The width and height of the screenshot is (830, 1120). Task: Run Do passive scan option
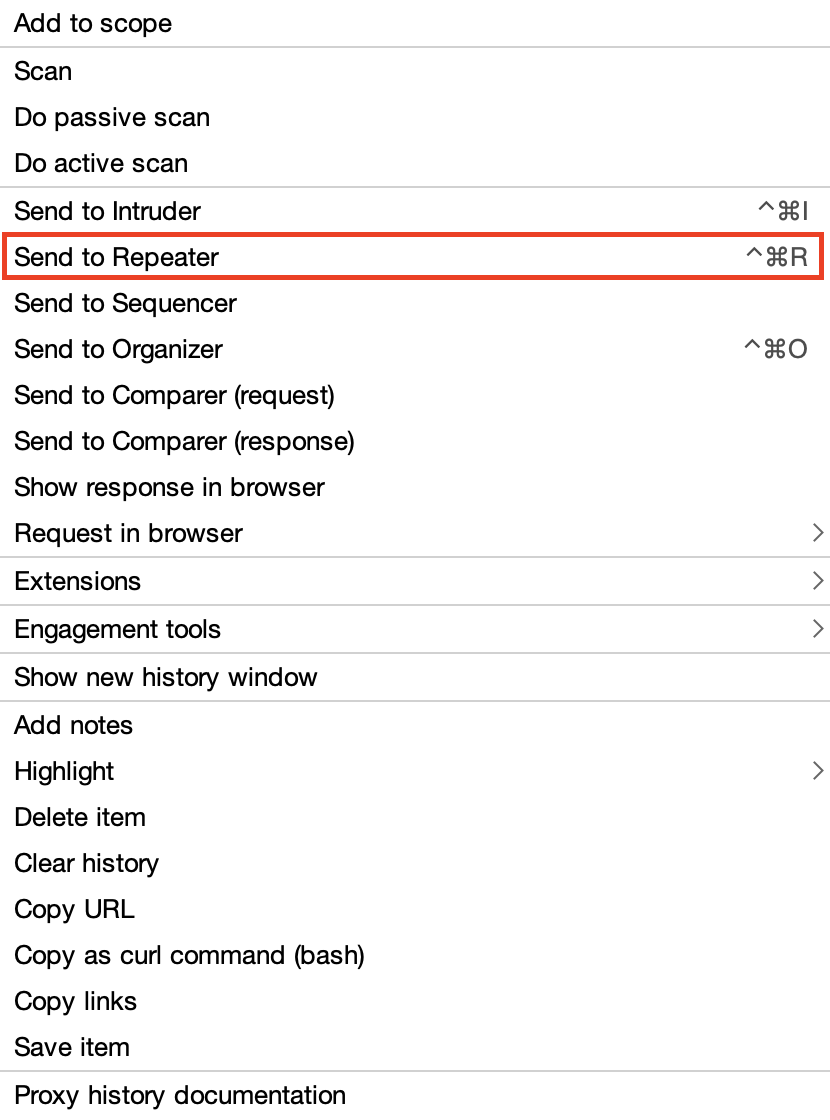[x=112, y=118]
